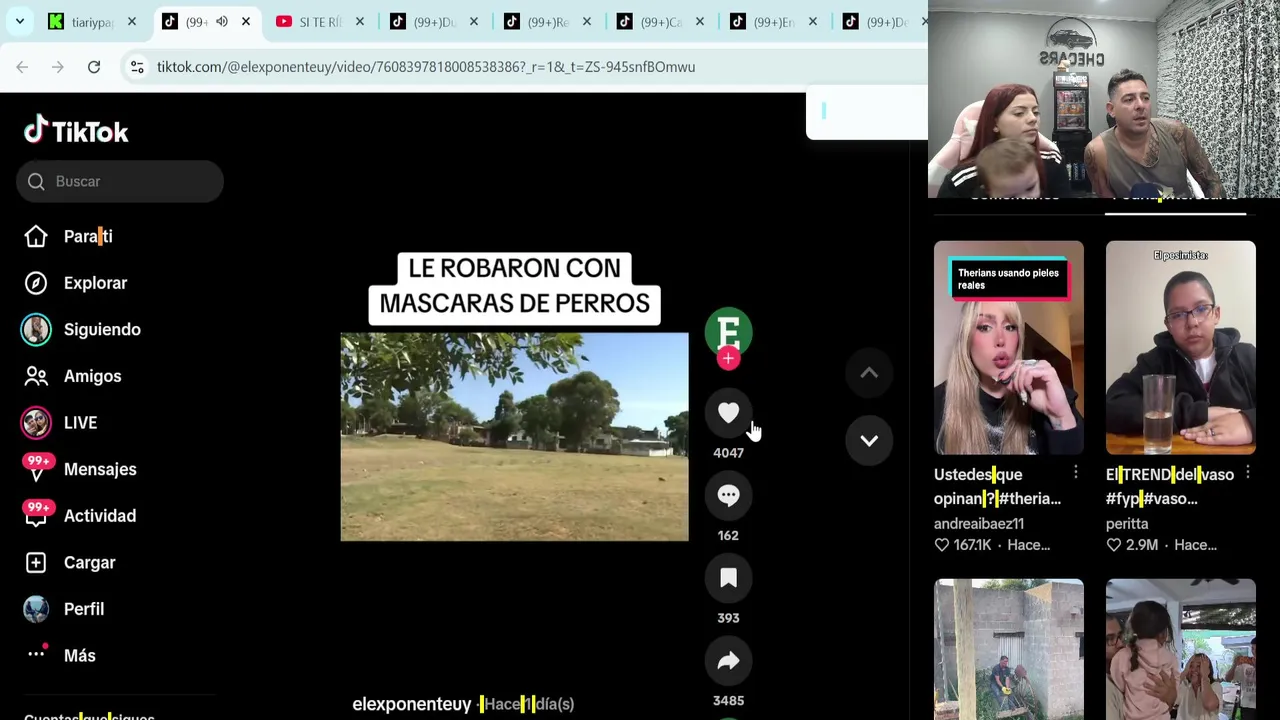Reload the page with refresh icon
The image size is (1280, 720).
(94, 67)
